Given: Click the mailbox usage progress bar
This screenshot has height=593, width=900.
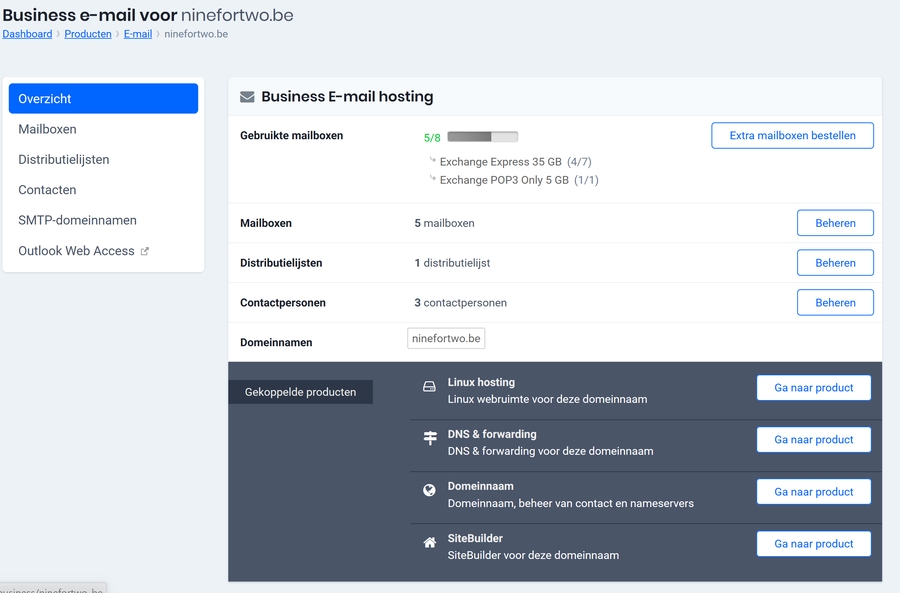Looking at the screenshot, I should pos(483,136).
